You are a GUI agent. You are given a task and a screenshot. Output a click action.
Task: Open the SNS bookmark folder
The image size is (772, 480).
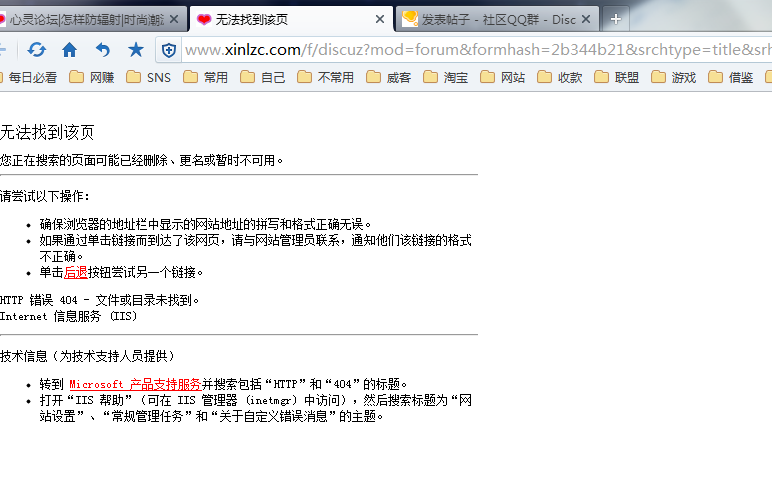[x=149, y=78]
